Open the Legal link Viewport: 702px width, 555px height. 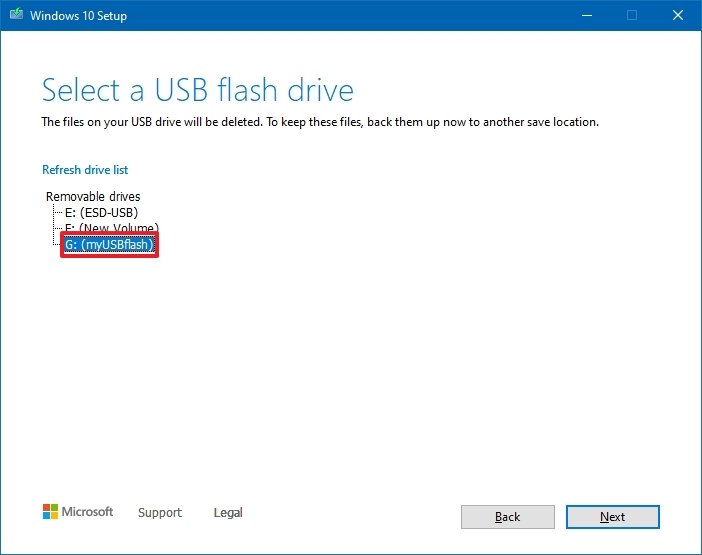point(228,512)
